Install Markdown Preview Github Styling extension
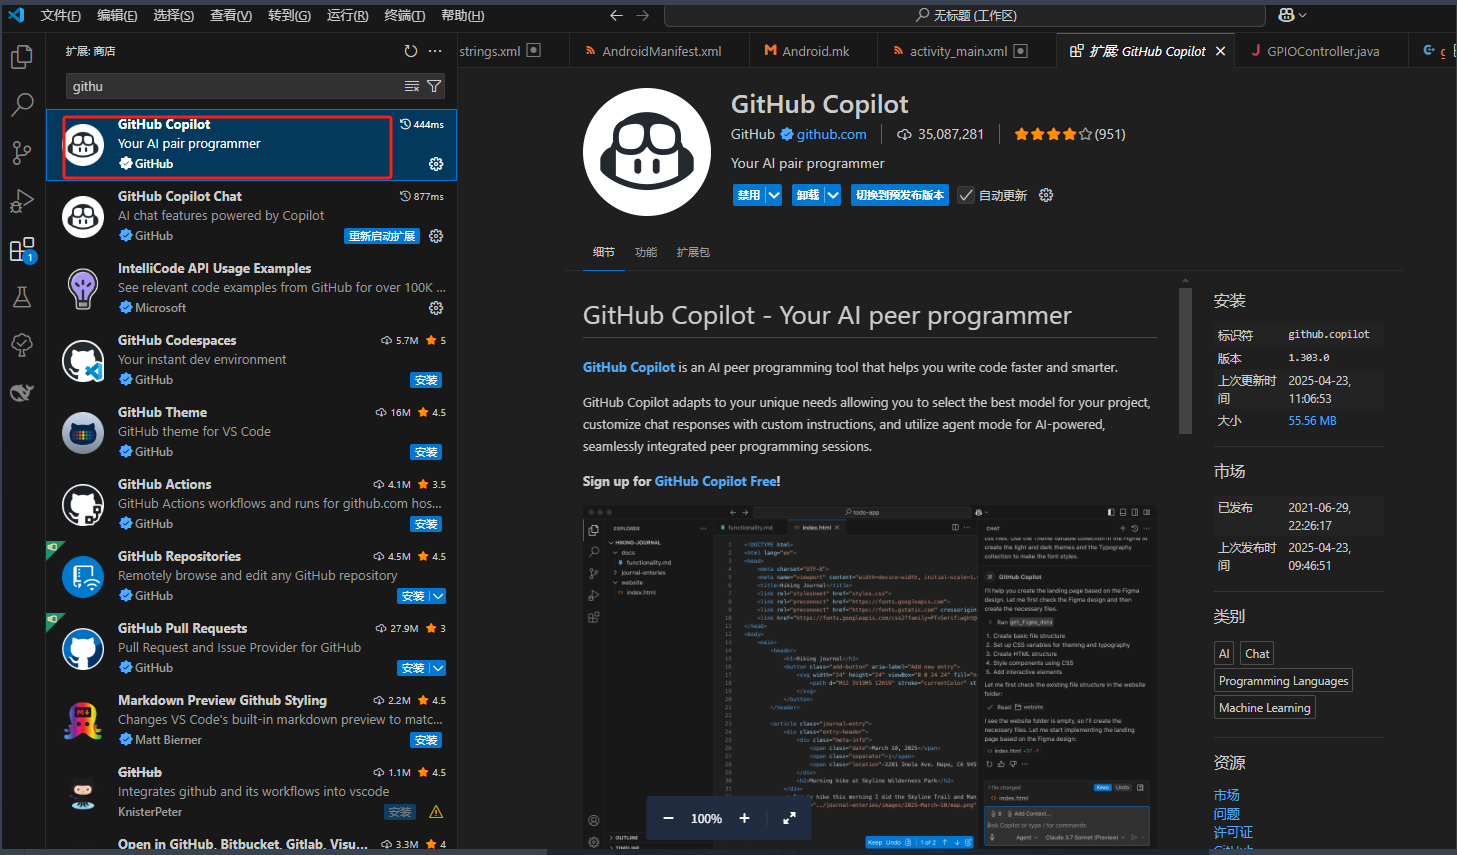 pyautogui.click(x=426, y=740)
